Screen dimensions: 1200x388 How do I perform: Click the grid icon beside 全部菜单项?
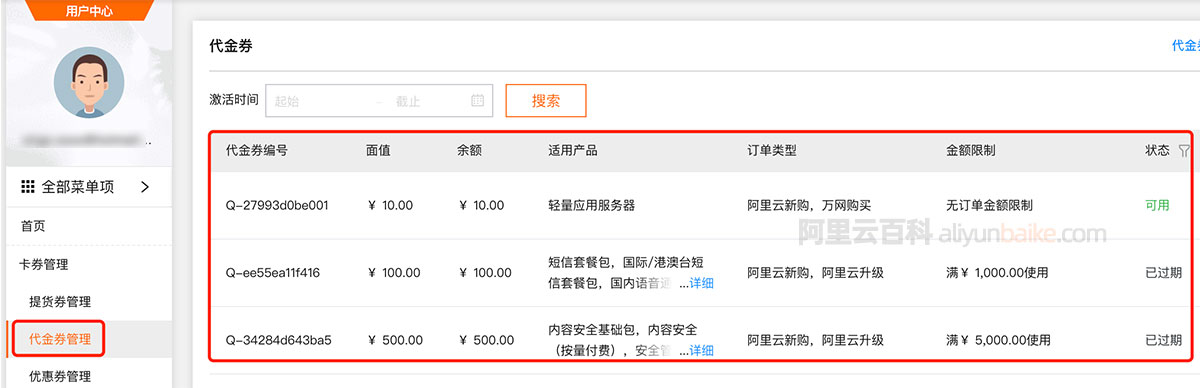[x=27, y=186]
